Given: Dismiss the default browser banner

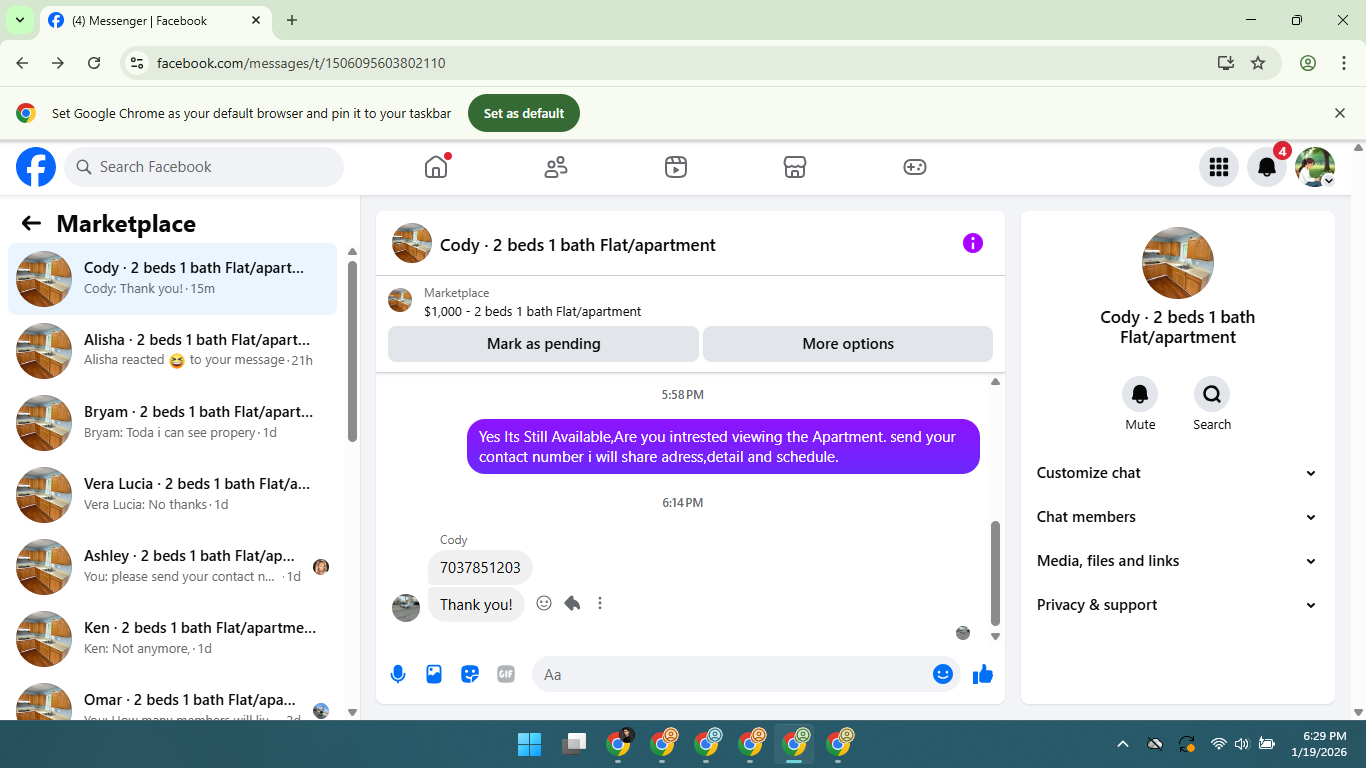Looking at the screenshot, I should pos(1340,113).
